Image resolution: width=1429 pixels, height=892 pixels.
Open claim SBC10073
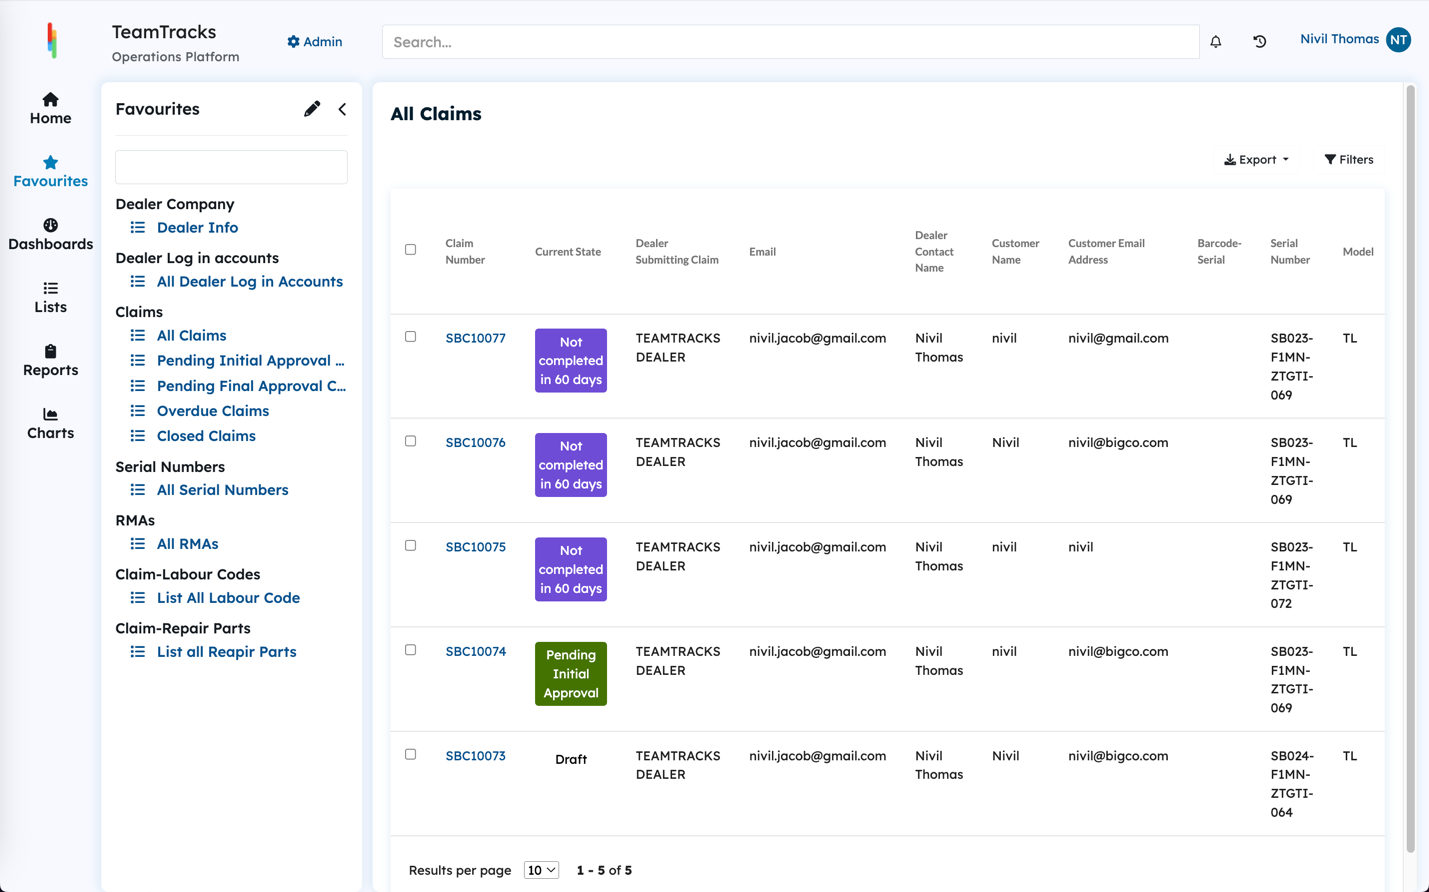475,757
